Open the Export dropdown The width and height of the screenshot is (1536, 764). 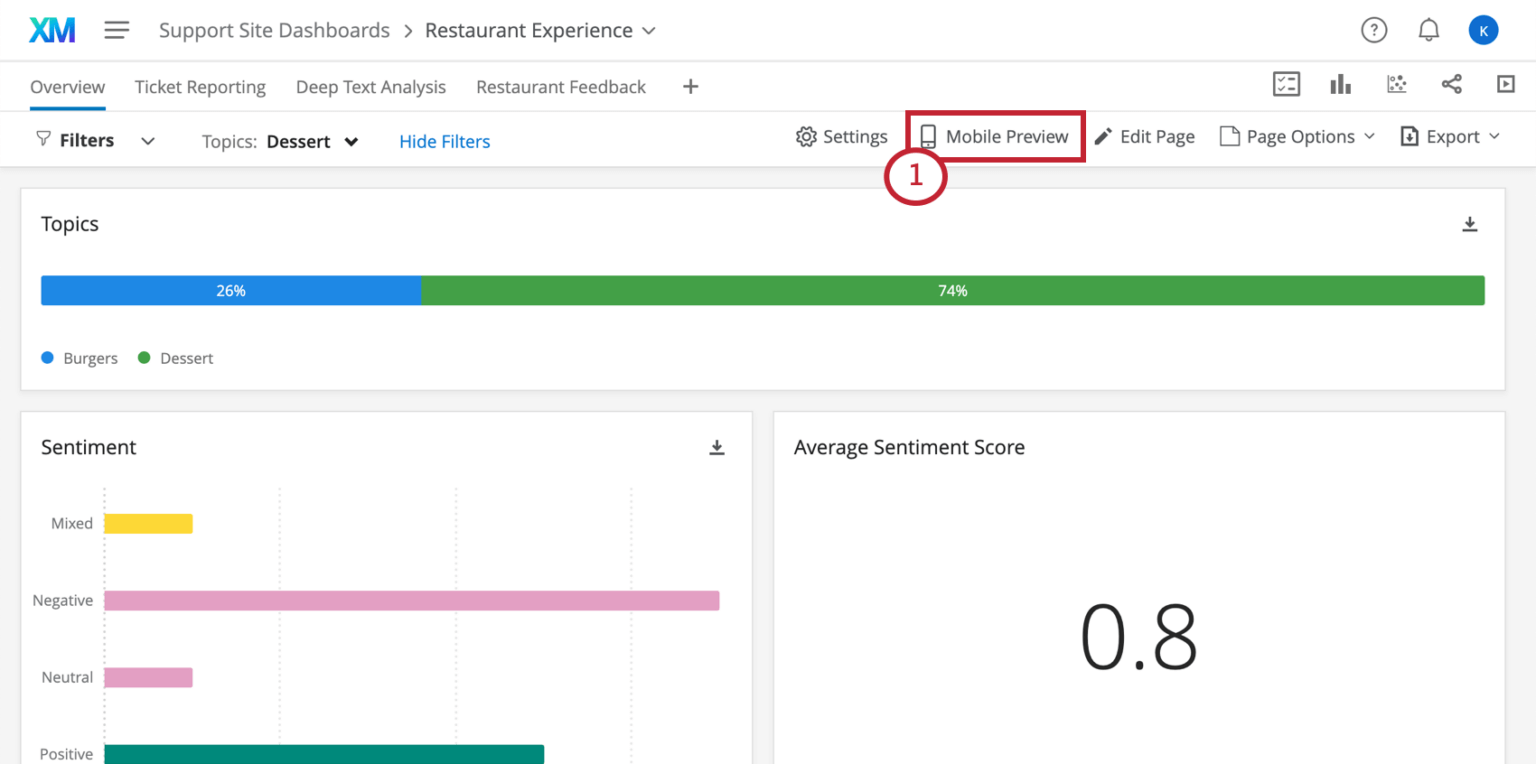pyautogui.click(x=1450, y=137)
